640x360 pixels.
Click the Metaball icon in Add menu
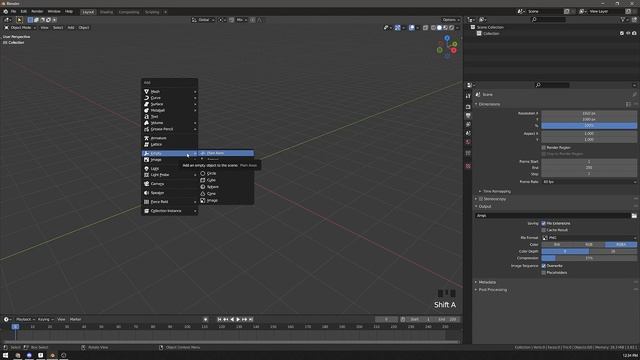[146, 110]
